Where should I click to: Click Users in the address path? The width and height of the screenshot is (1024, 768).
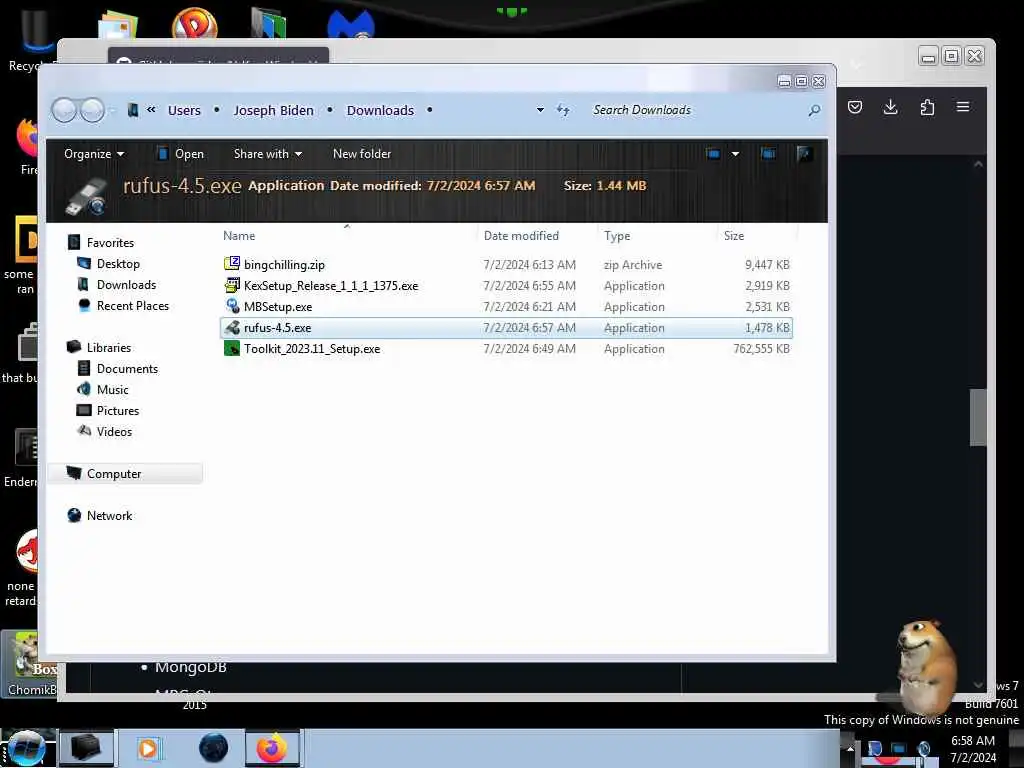184,110
